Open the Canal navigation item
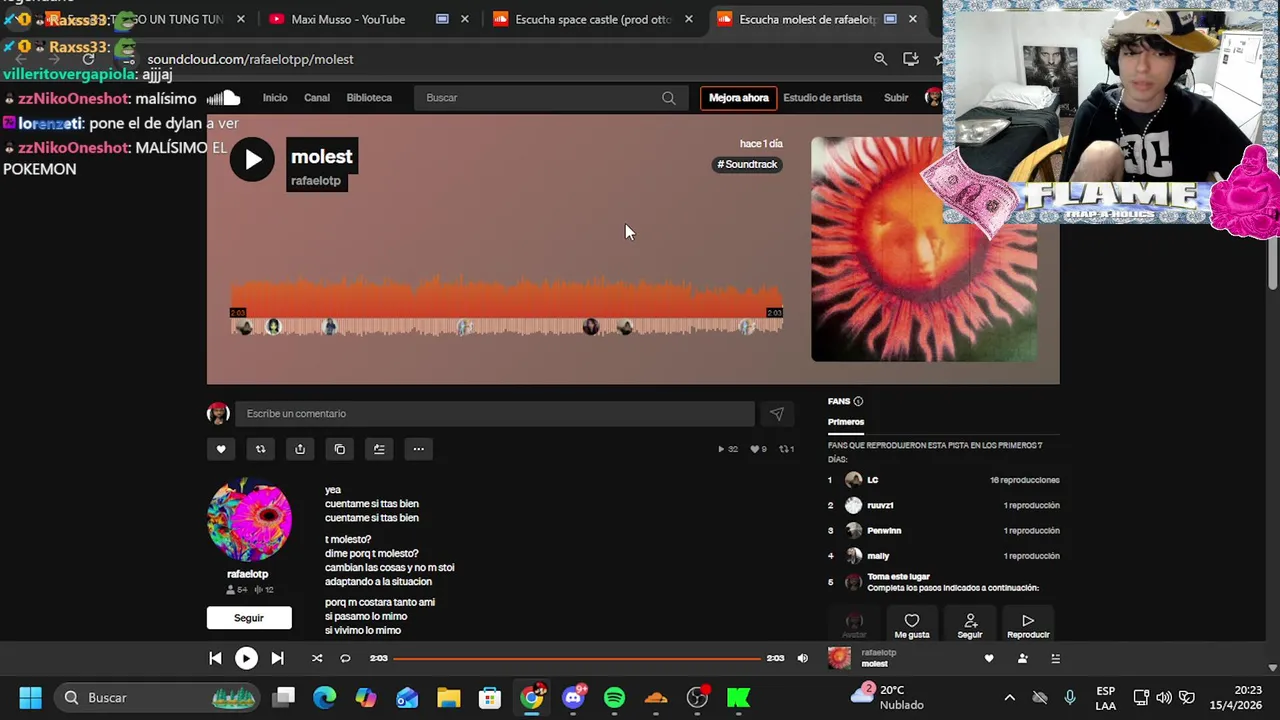Image resolution: width=1280 pixels, height=720 pixels. [x=317, y=98]
